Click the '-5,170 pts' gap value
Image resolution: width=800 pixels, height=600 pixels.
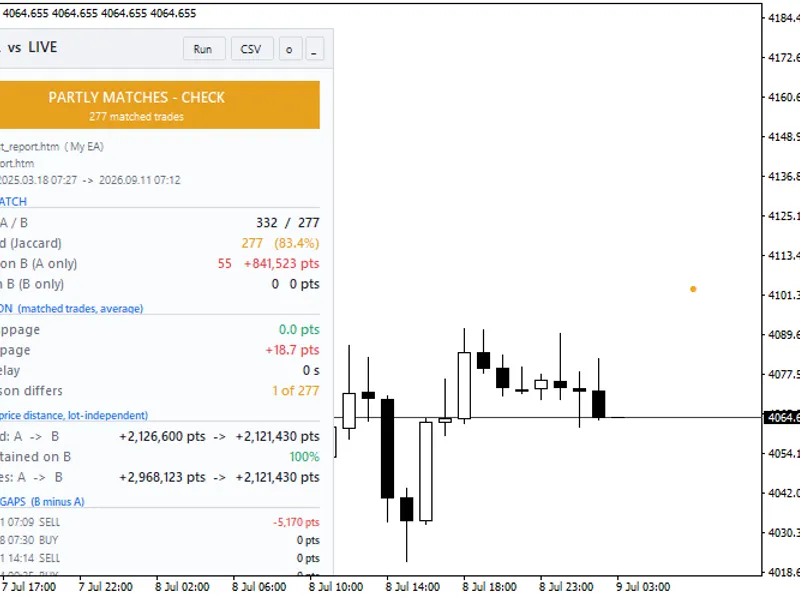296,522
